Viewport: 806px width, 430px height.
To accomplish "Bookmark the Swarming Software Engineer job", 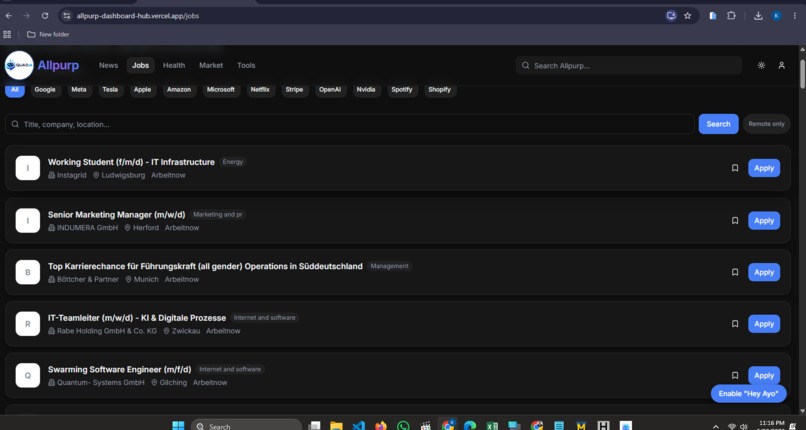I will point(735,376).
